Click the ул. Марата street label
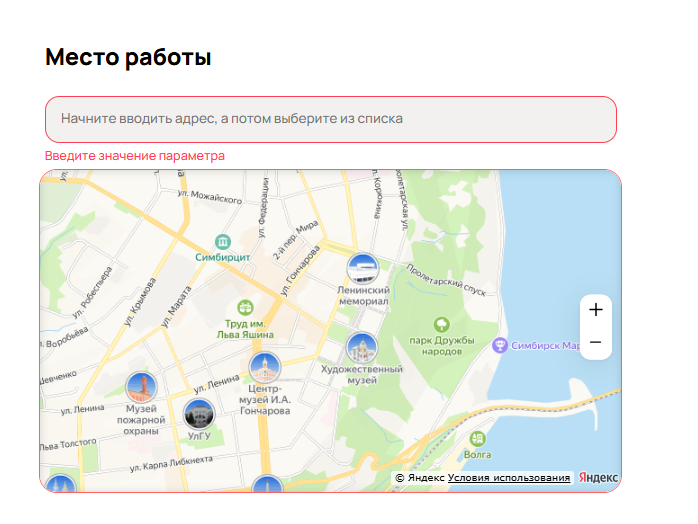 click(x=176, y=307)
